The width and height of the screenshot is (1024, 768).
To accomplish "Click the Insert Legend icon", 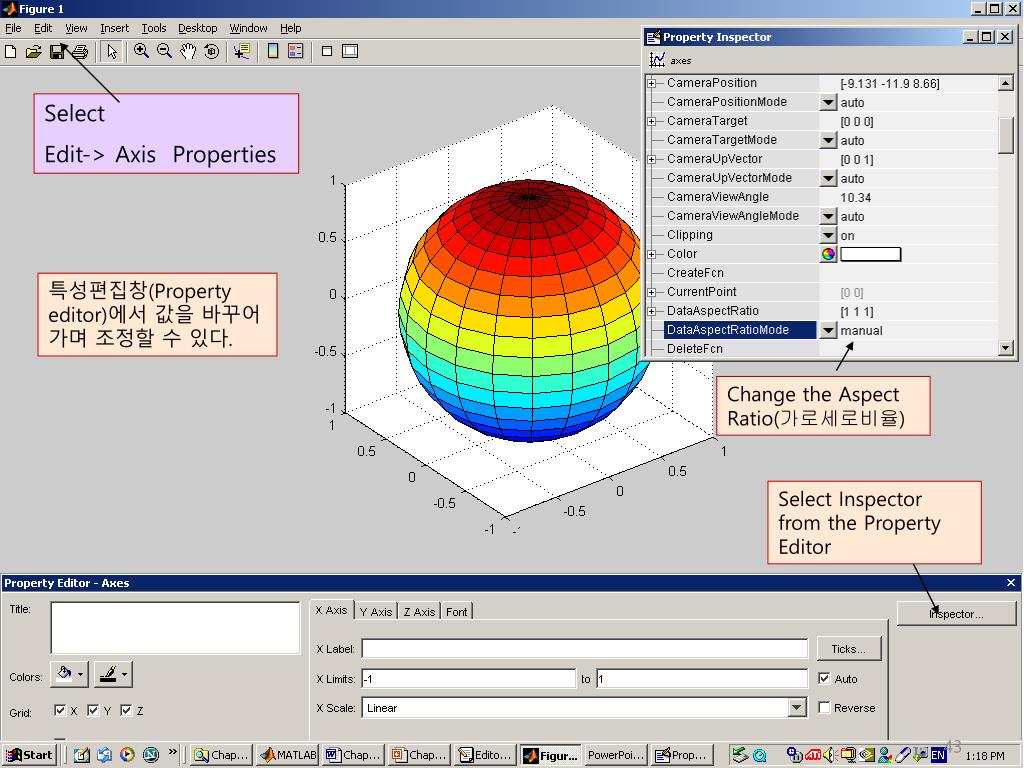I will click(x=295, y=52).
